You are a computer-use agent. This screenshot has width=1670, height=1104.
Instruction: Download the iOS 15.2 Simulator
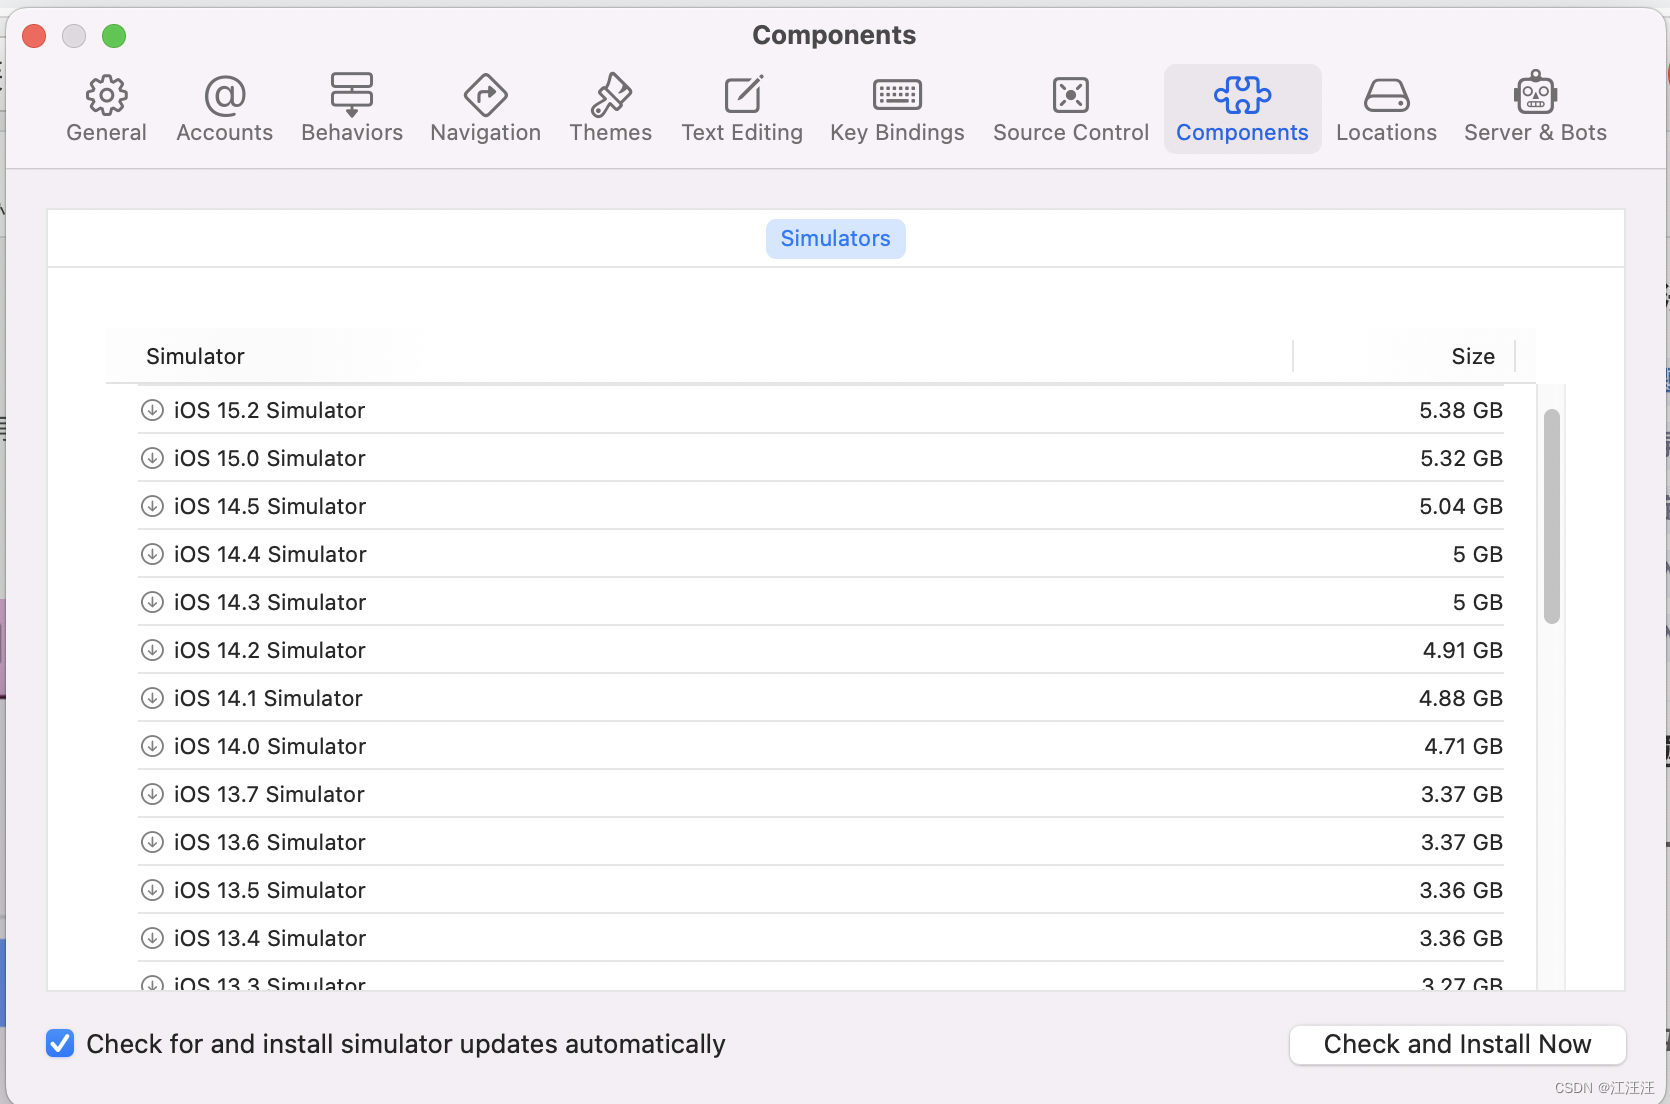pyautogui.click(x=152, y=410)
